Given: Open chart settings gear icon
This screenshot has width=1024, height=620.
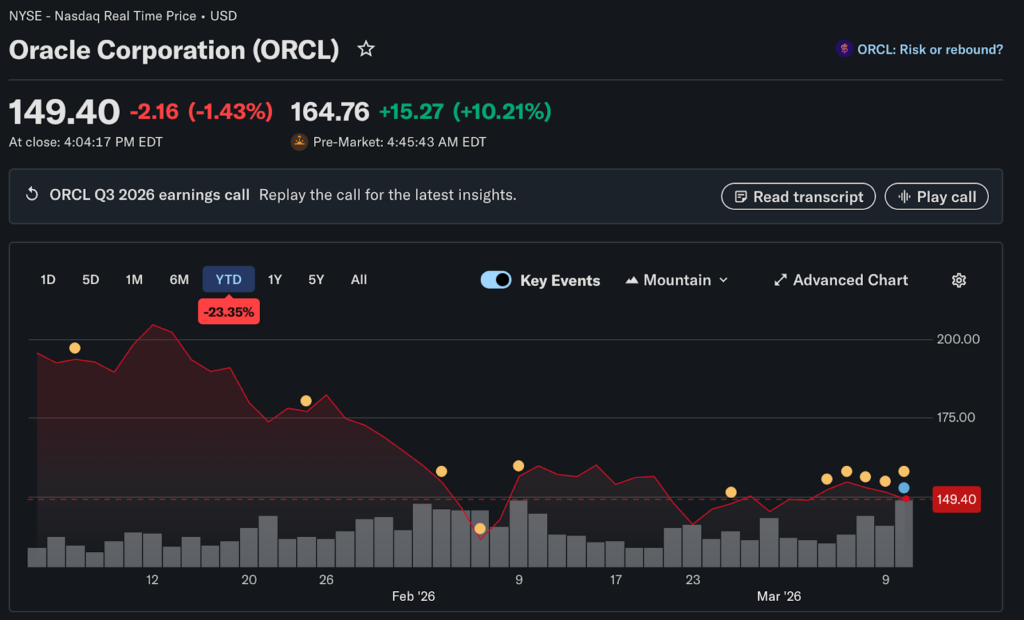Looking at the screenshot, I should (x=958, y=280).
